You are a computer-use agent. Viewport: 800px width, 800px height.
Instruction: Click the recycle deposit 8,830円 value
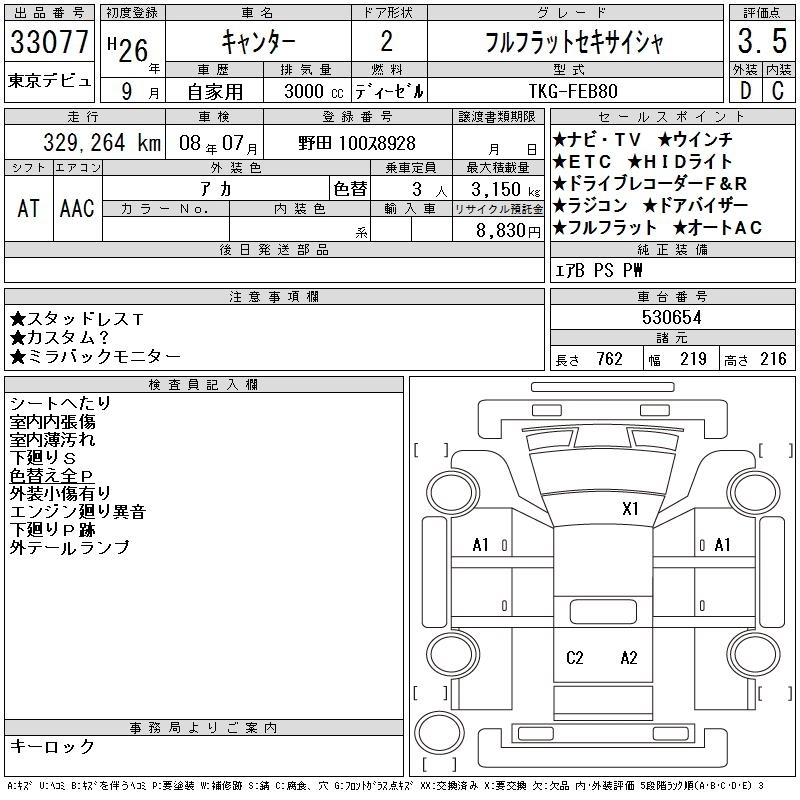pyautogui.click(x=504, y=229)
